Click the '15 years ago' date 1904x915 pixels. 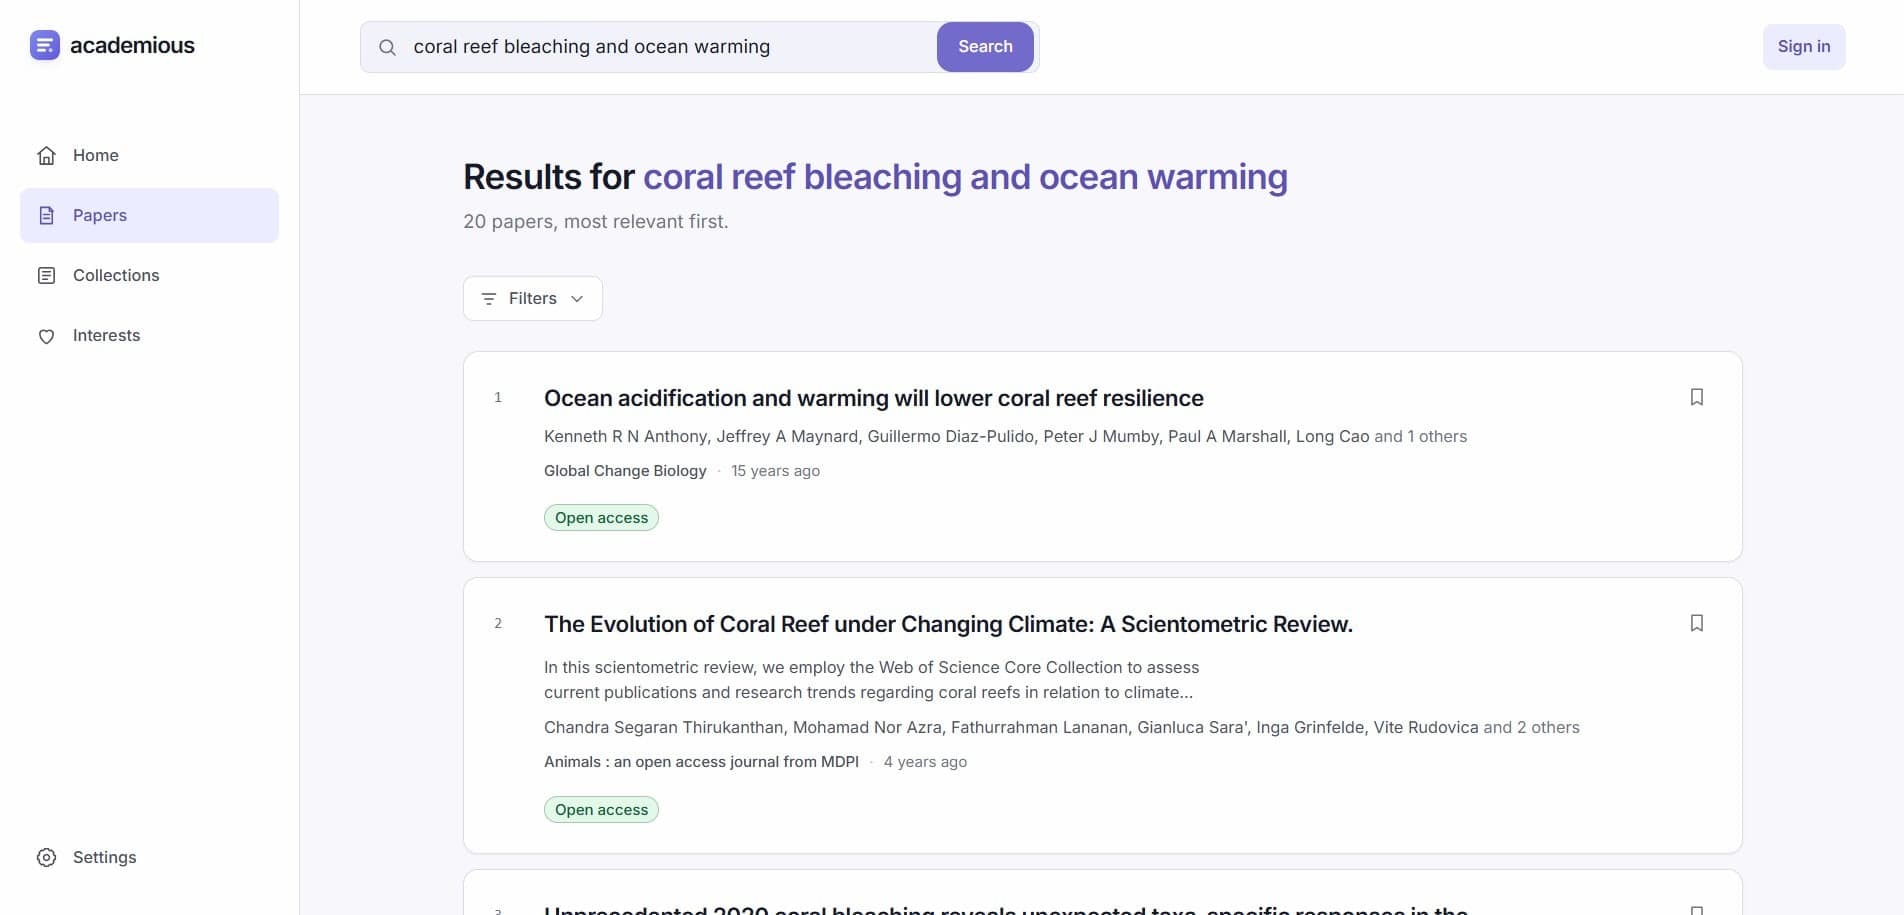click(775, 471)
